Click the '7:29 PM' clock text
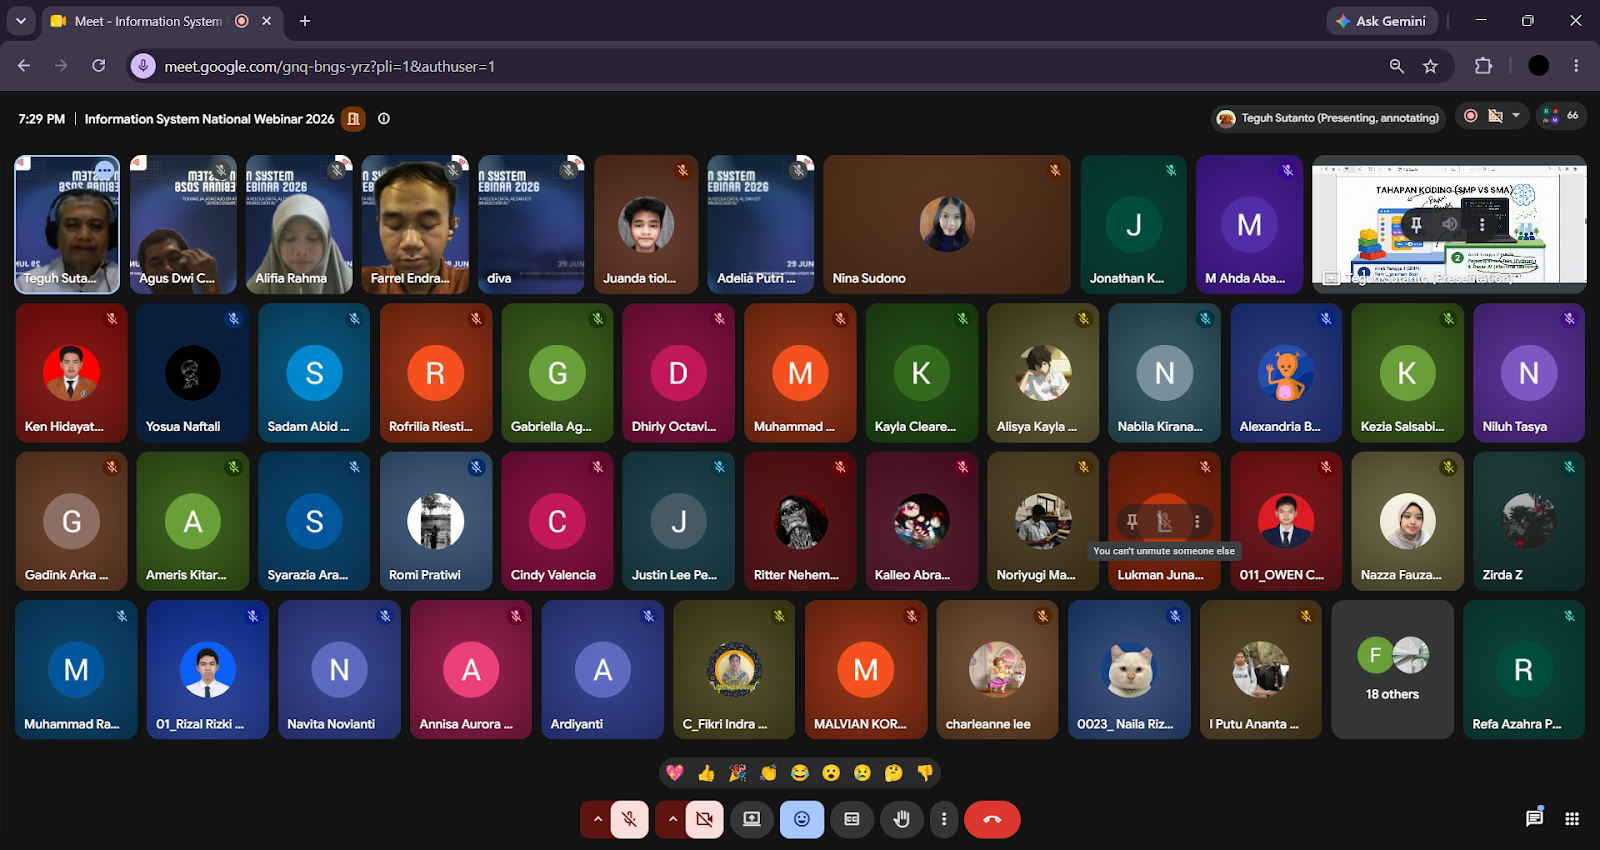This screenshot has height=850, width=1600. click(41, 119)
